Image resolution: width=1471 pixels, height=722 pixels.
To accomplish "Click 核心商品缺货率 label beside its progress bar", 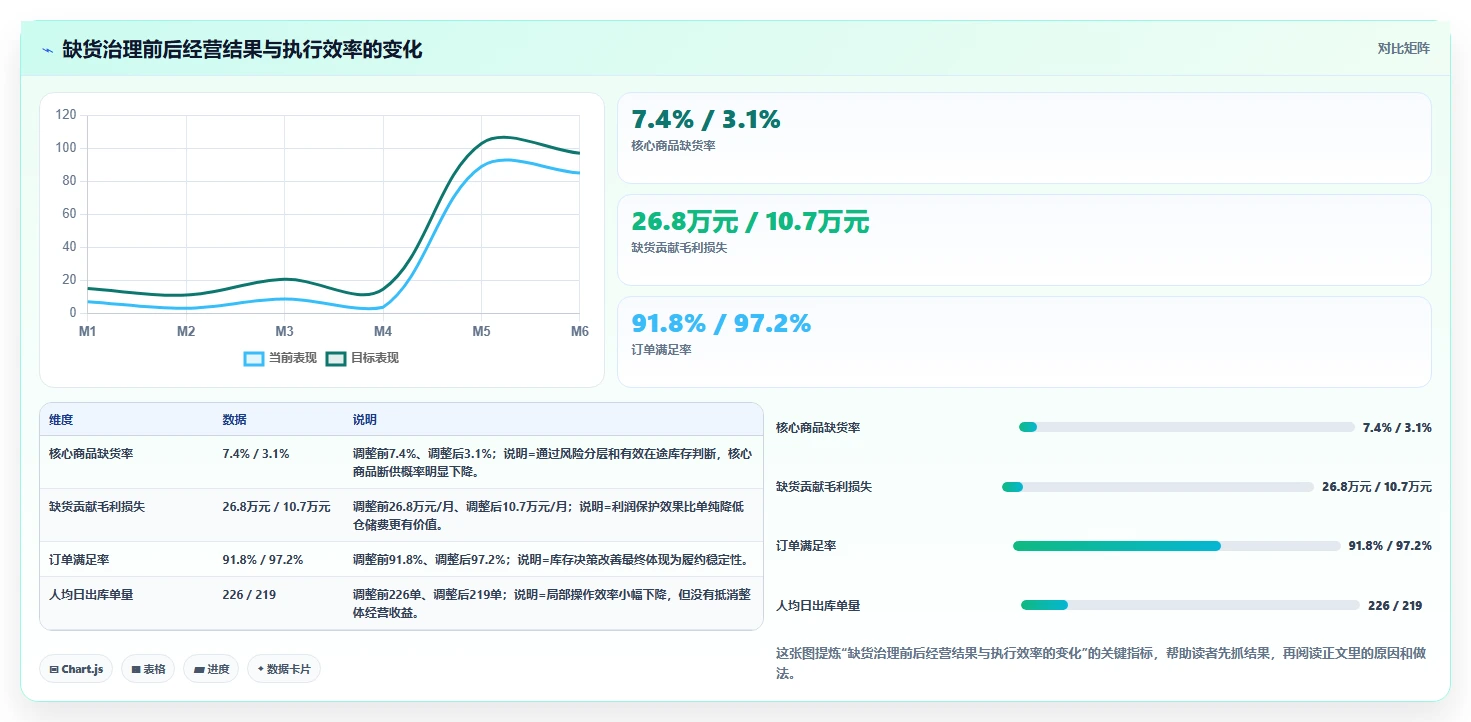I will pyautogui.click(x=818, y=427).
